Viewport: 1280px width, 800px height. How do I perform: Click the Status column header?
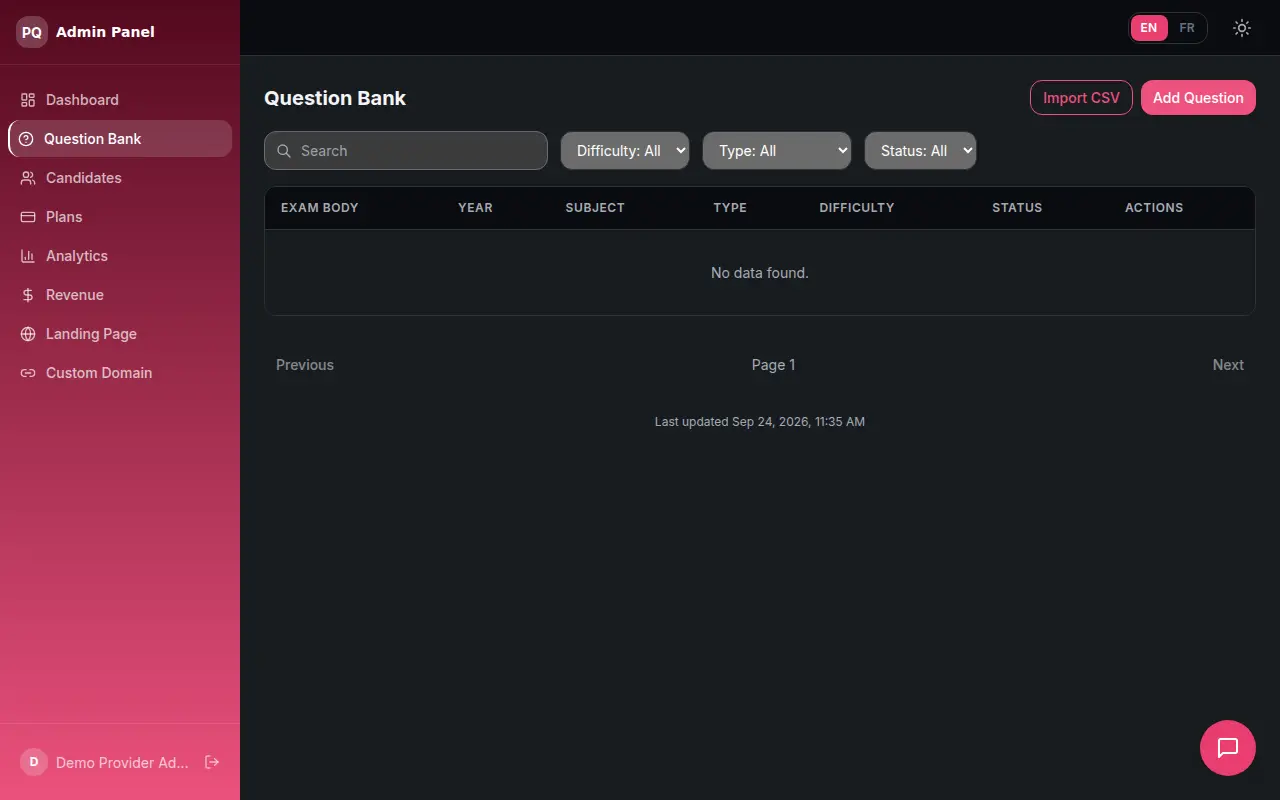(x=1017, y=208)
